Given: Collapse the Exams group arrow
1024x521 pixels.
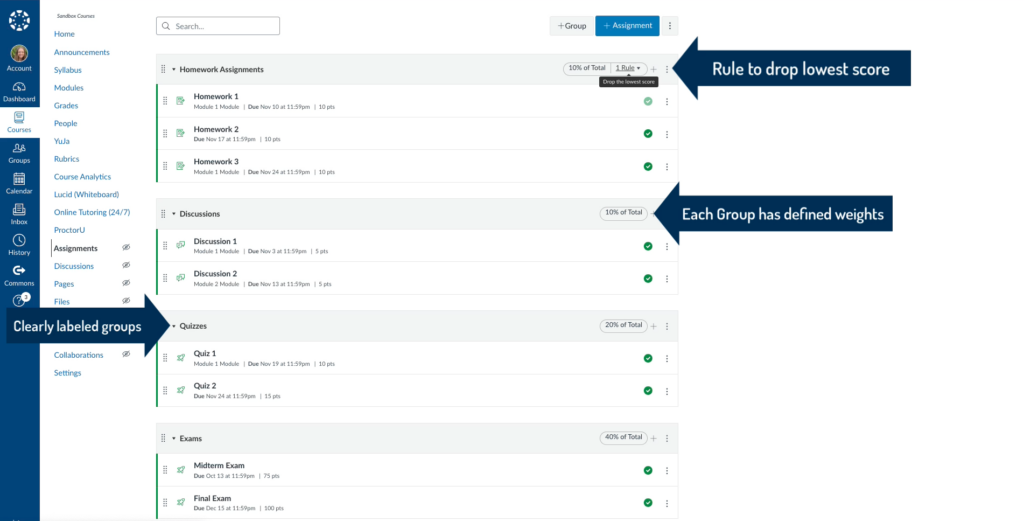Looking at the screenshot, I should pos(173,438).
